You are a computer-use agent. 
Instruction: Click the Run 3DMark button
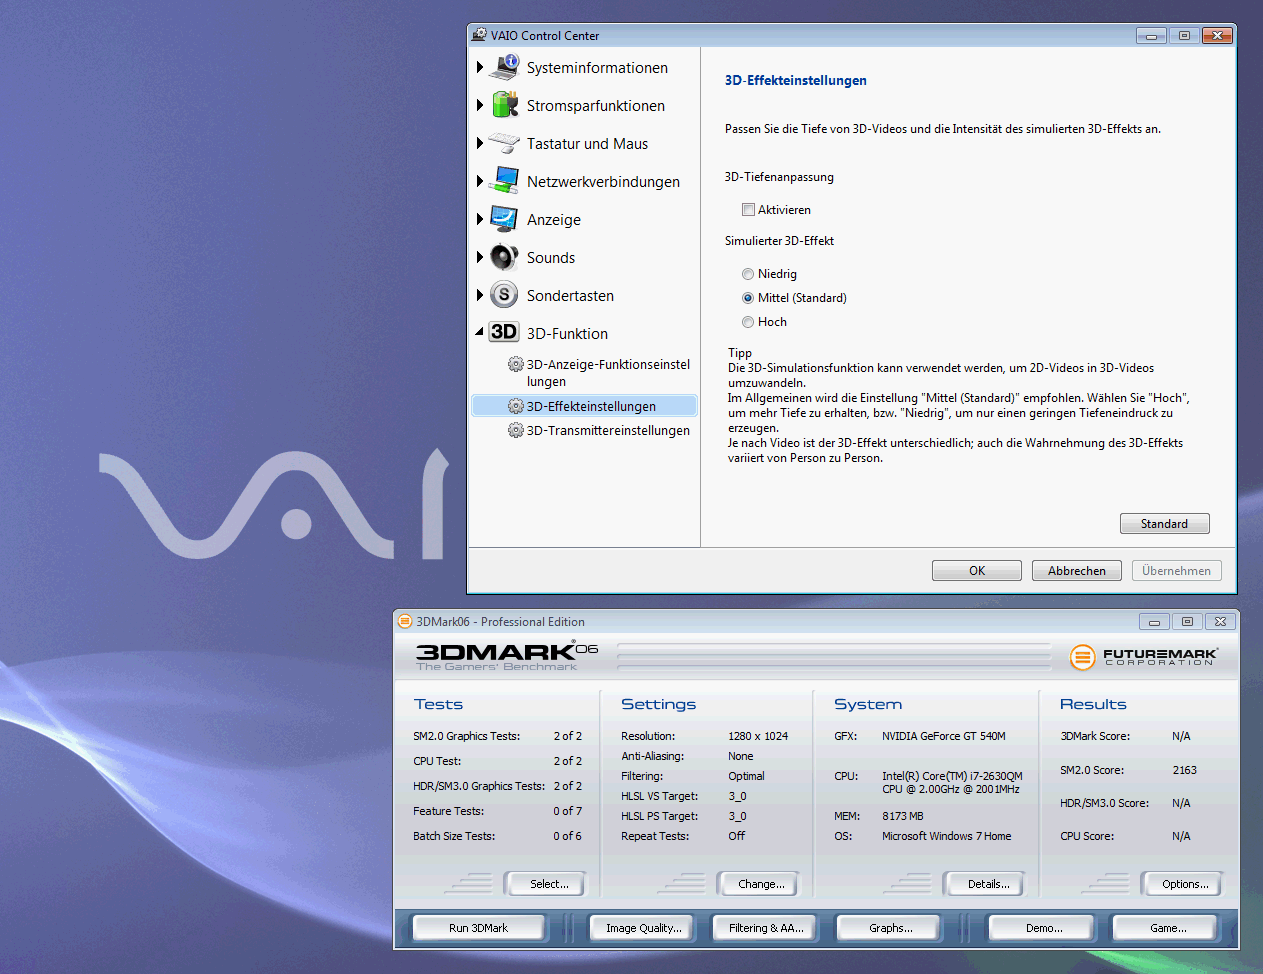(x=478, y=928)
